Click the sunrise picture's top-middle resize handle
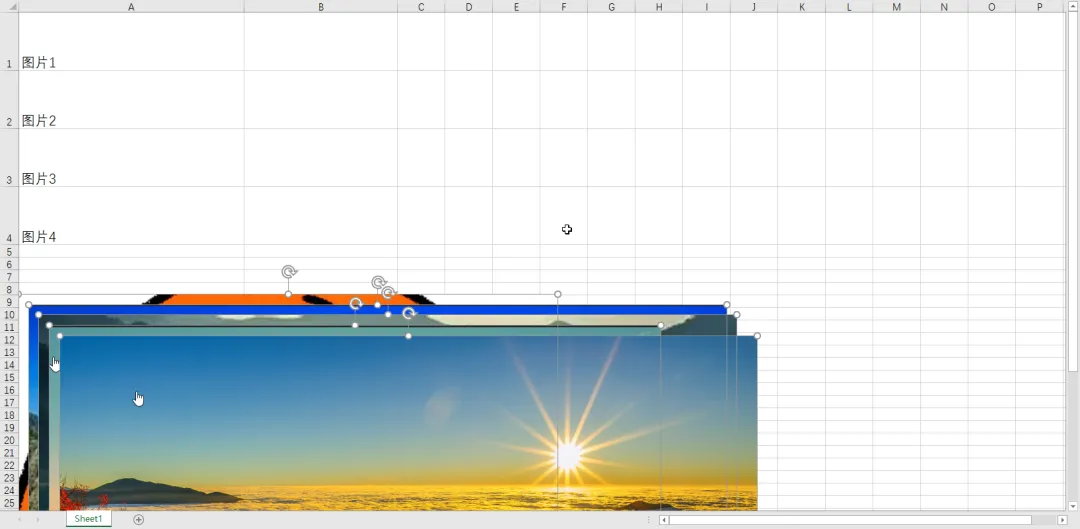The image size is (1080, 529). tap(408, 336)
